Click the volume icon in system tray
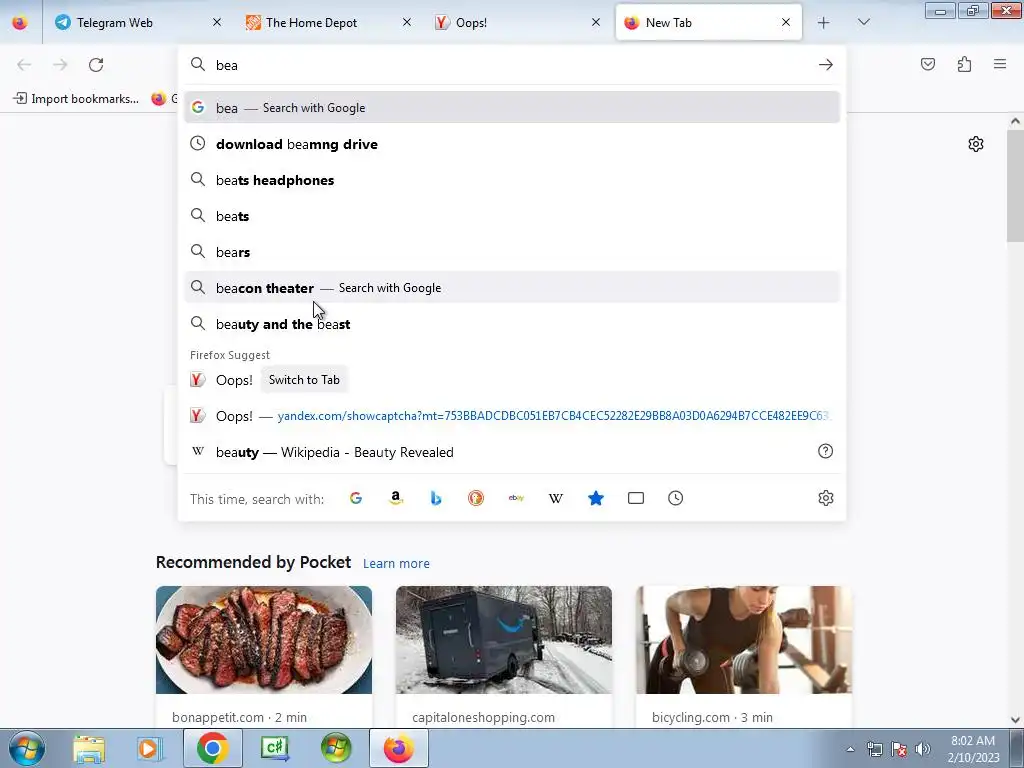Viewport: 1024px width, 768px height. coord(923,749)
